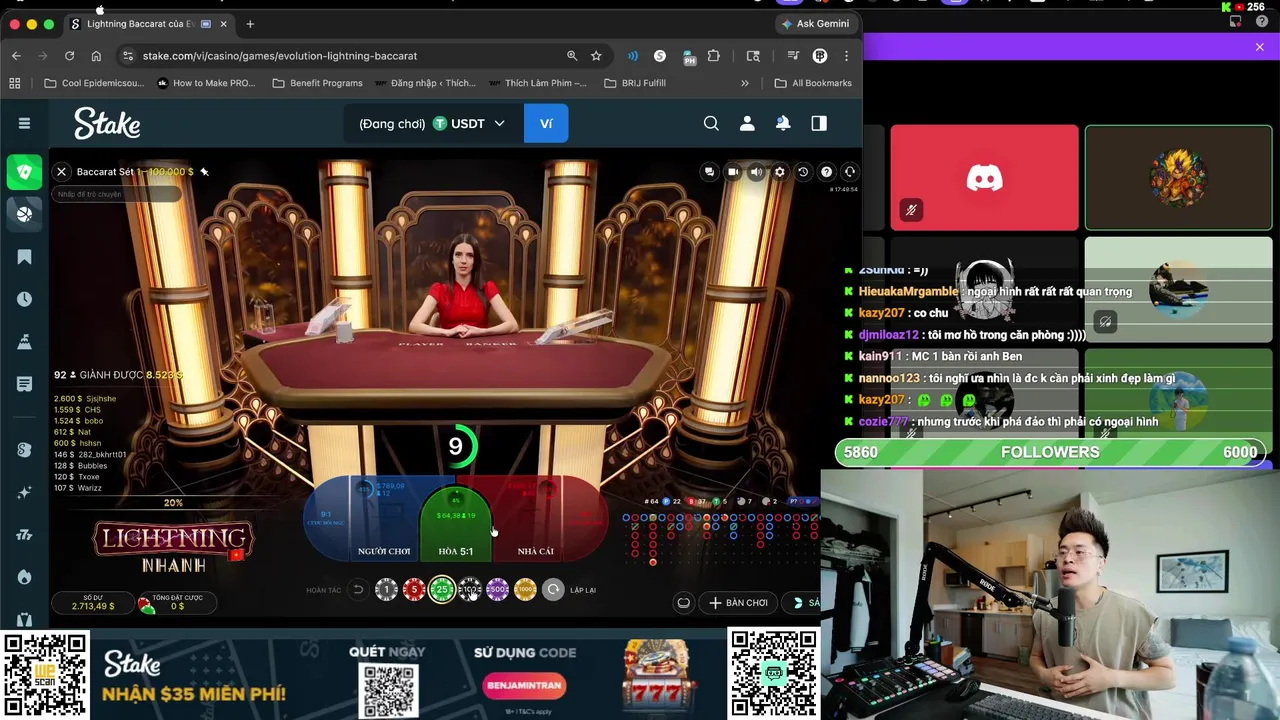
Task: Close the purple banner with X
Action: point(1259,47)
